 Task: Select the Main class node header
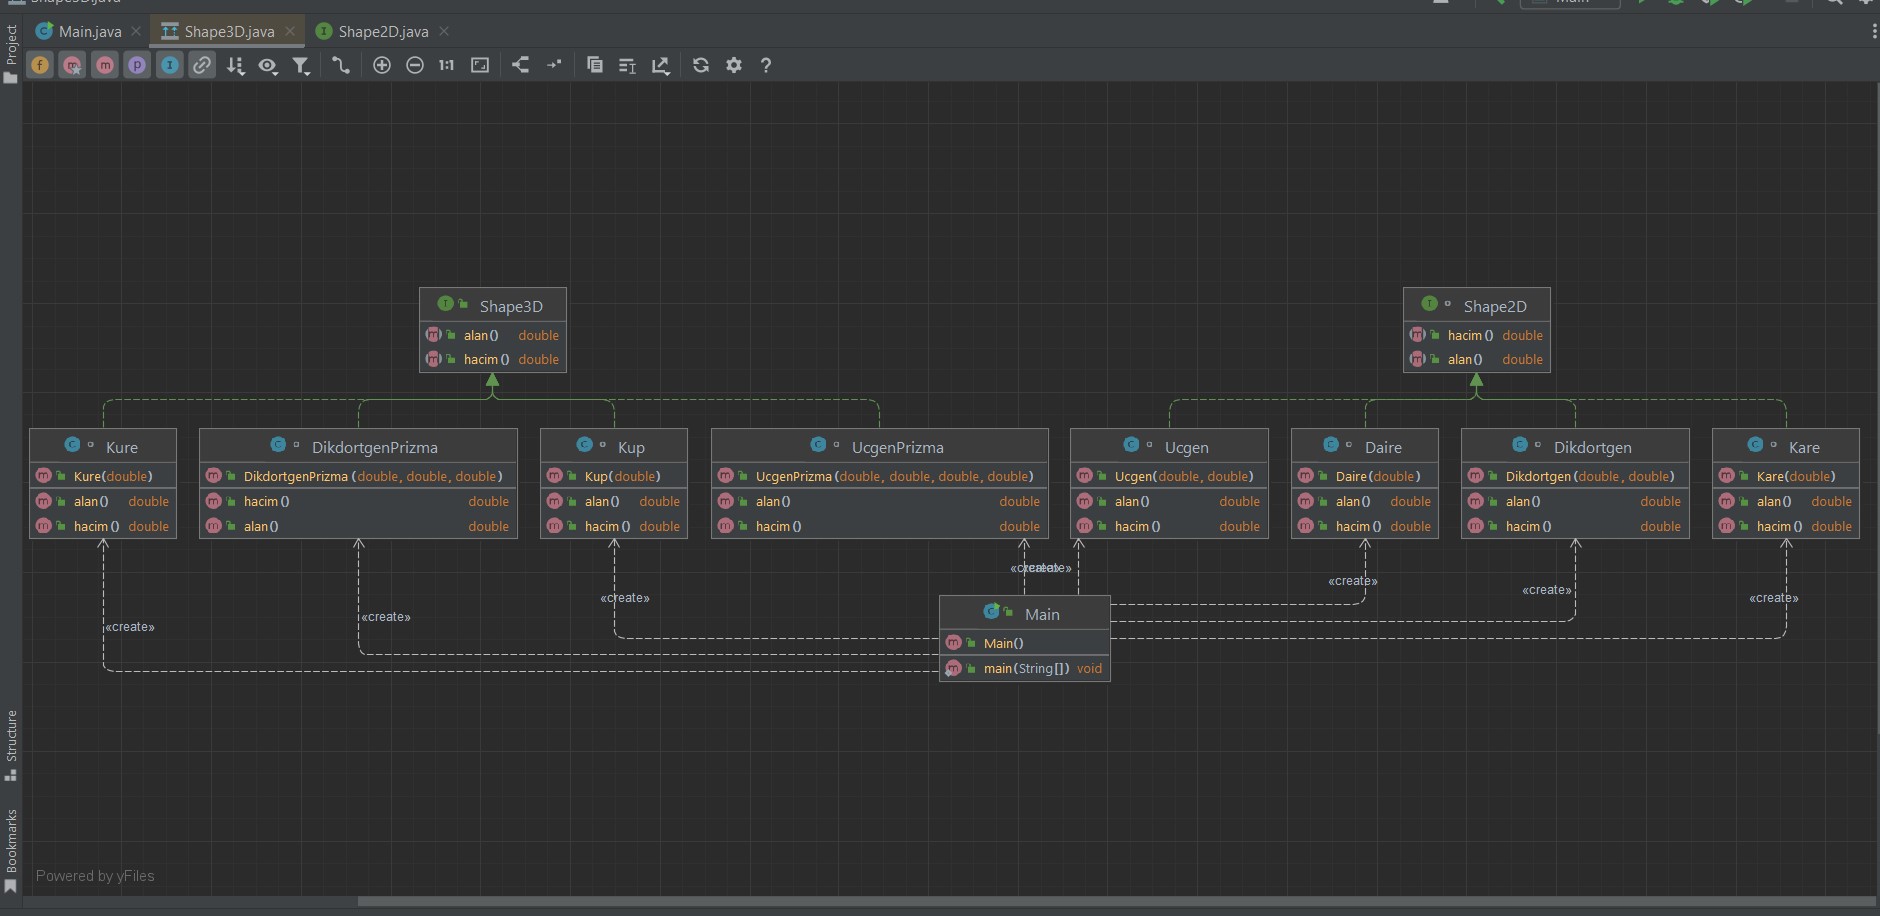pos(1025,613)
